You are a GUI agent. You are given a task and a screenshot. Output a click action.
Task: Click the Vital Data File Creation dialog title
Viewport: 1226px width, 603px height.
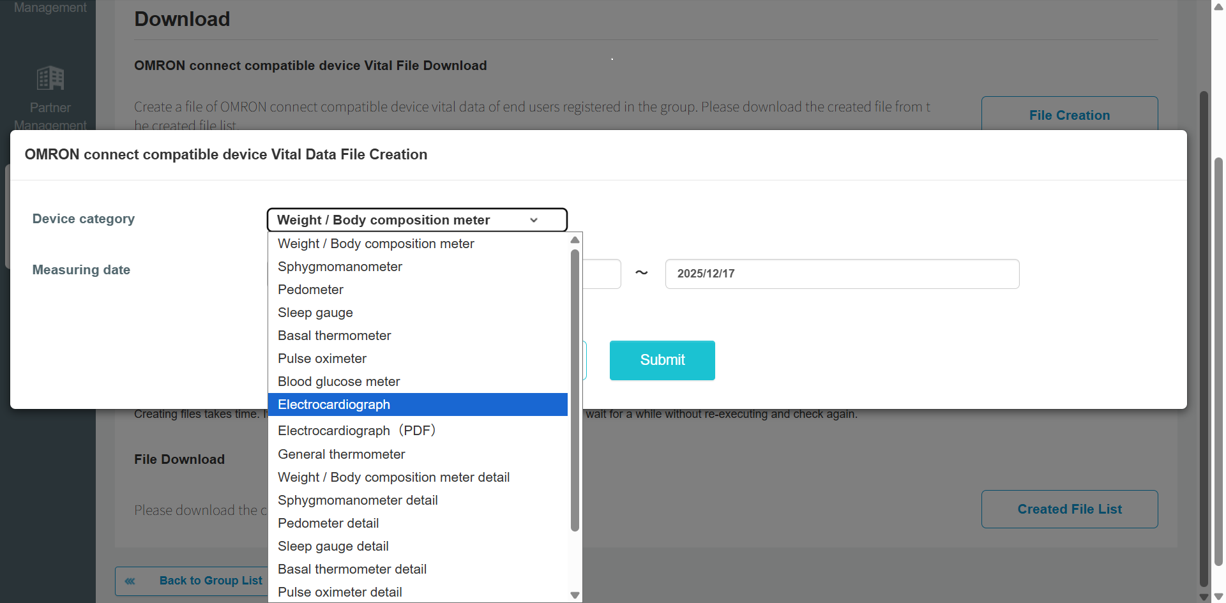[226, 155]
